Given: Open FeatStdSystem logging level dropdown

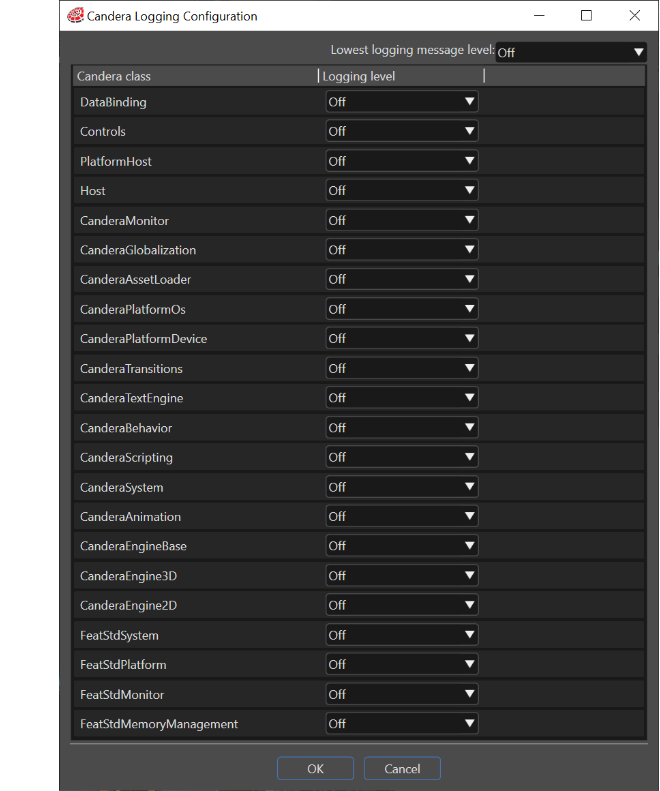Looking at the screenshot, I should (402, 635).
